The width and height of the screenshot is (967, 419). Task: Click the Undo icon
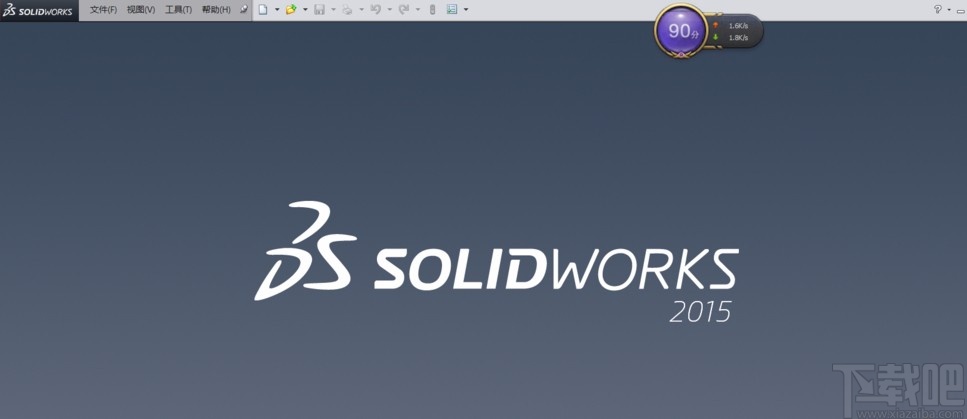376,10
